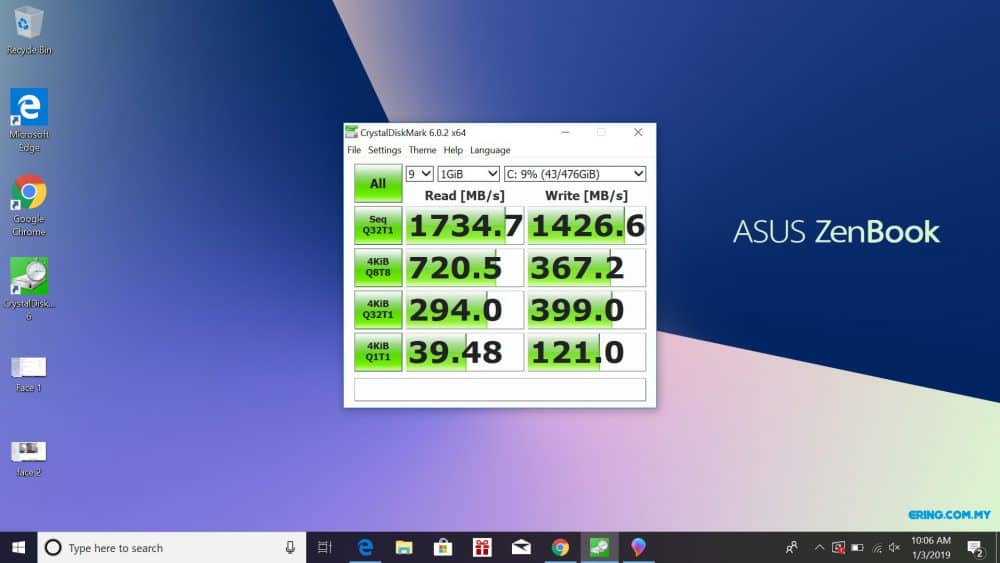Open the colorful balloon taskbar app
The height and width of the screenshot is (563, 1000).
[x=638, y=548]
